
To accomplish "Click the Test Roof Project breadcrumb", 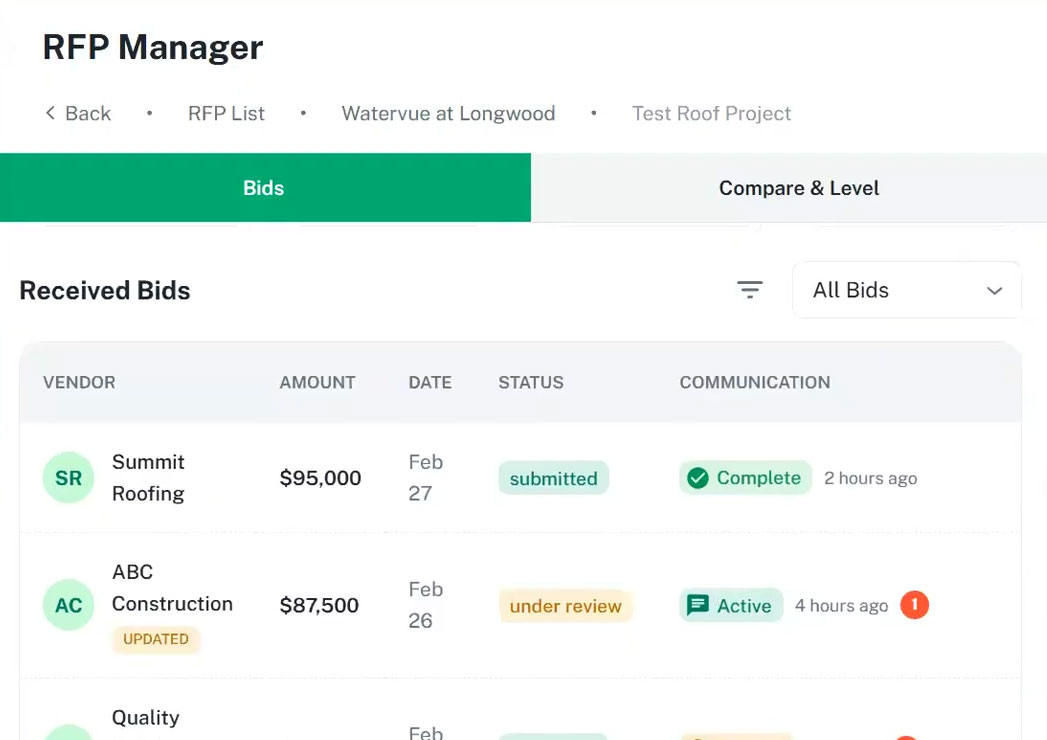I will point(711,114).
